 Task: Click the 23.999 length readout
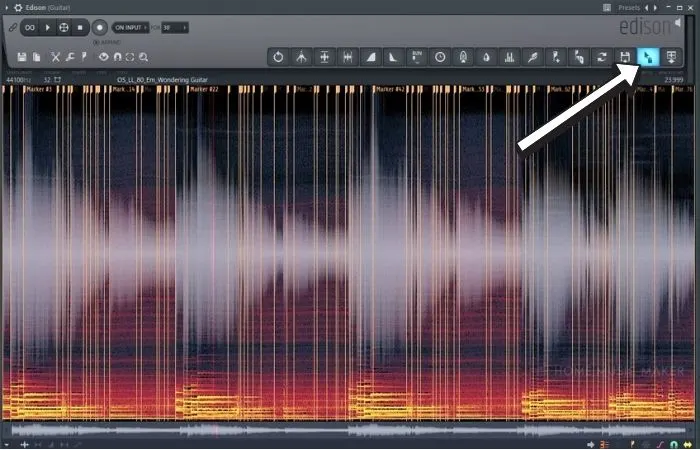[674, 80]
